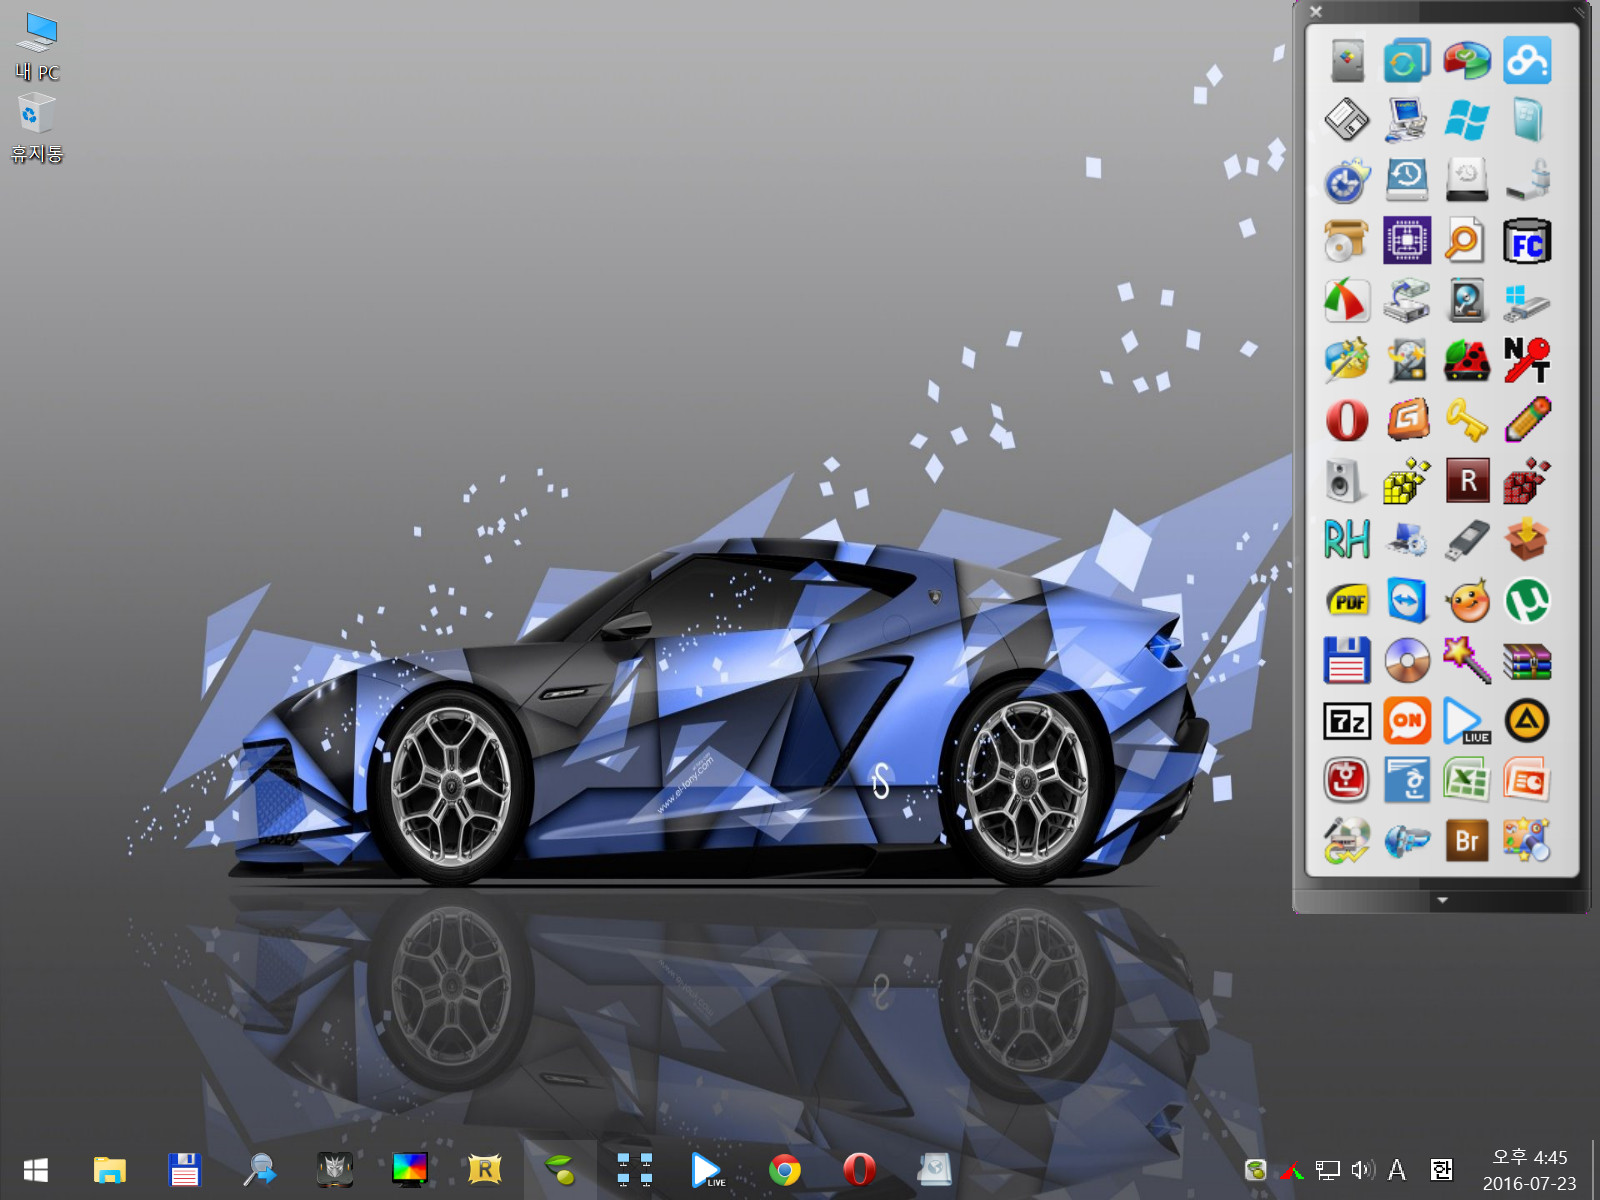Launch the 7z archive icon
Viewport: 1600px width, 1200px height.
(x=1347, y=721)
